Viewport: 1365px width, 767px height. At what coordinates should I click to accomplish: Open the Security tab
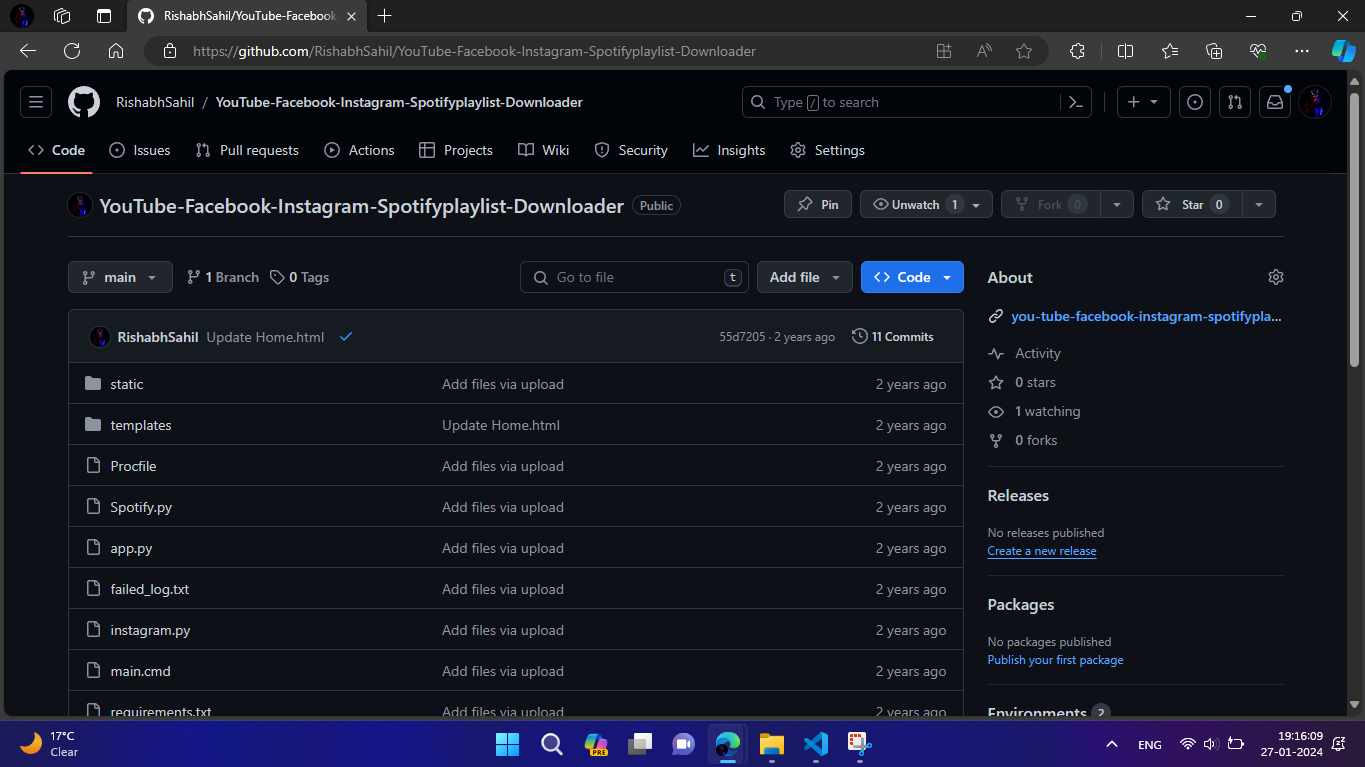coord(631,150)
